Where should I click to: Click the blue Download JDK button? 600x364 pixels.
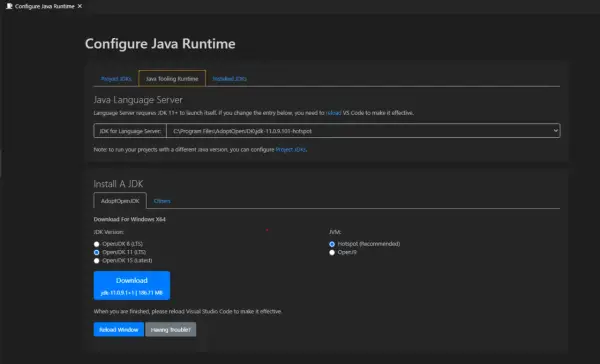coord(132,286)
